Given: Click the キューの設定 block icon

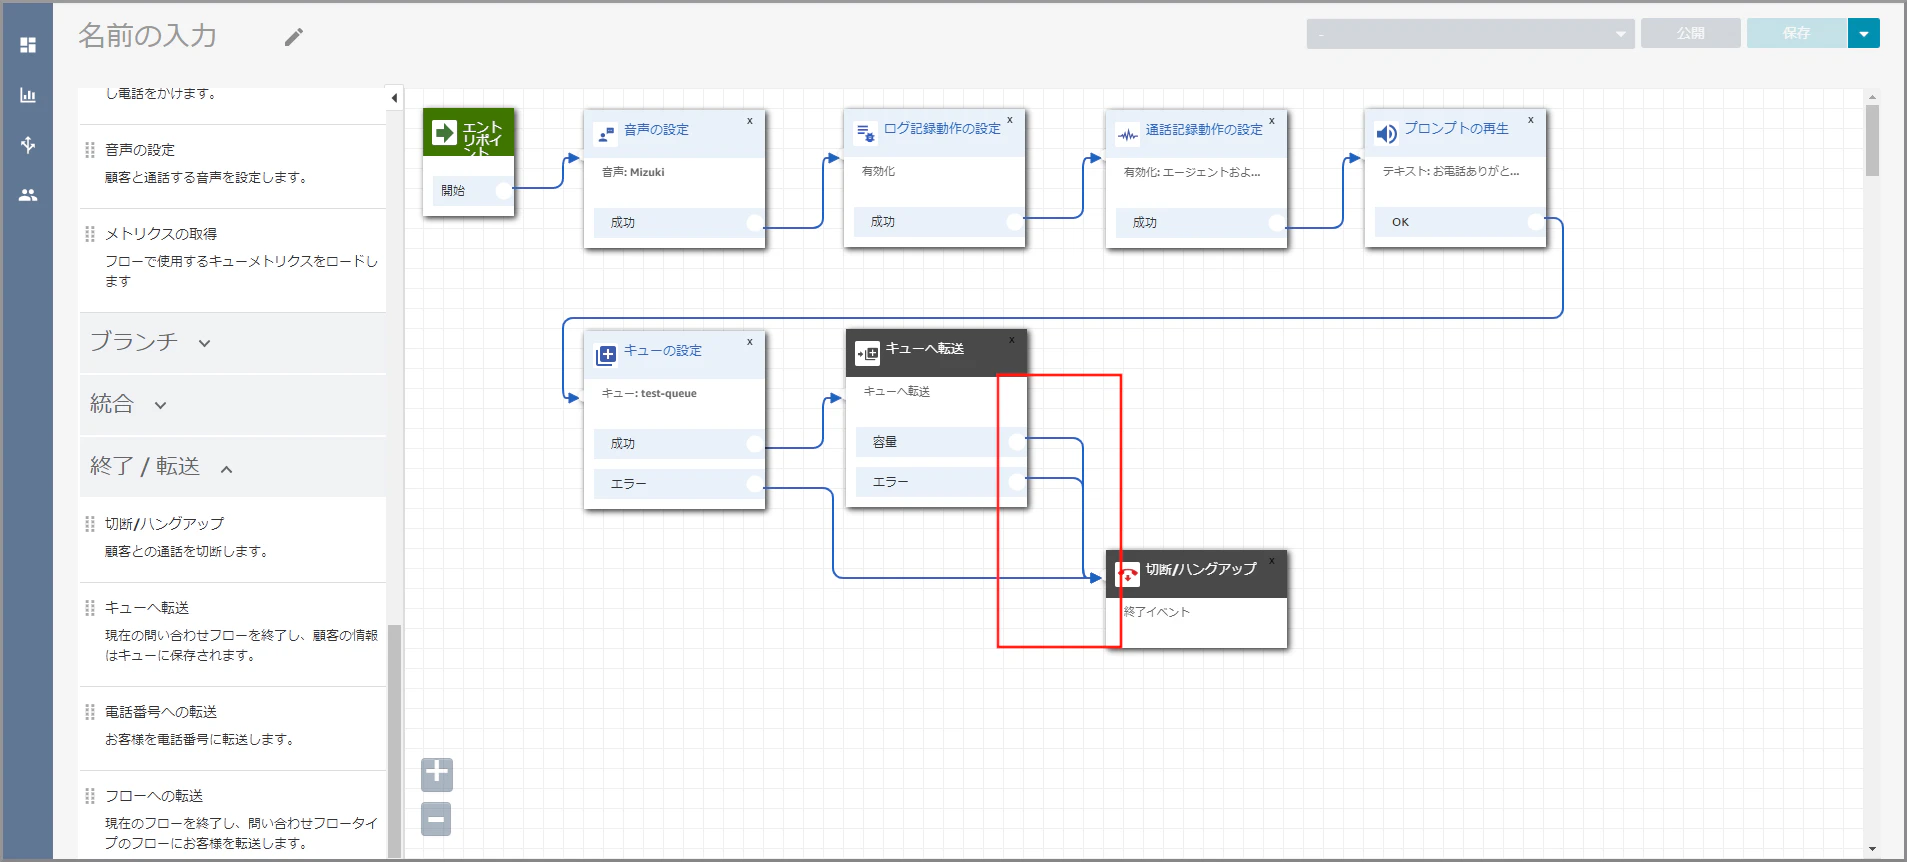Looking at the screenshot, I should pyautogui.click(x=605, y=355).
